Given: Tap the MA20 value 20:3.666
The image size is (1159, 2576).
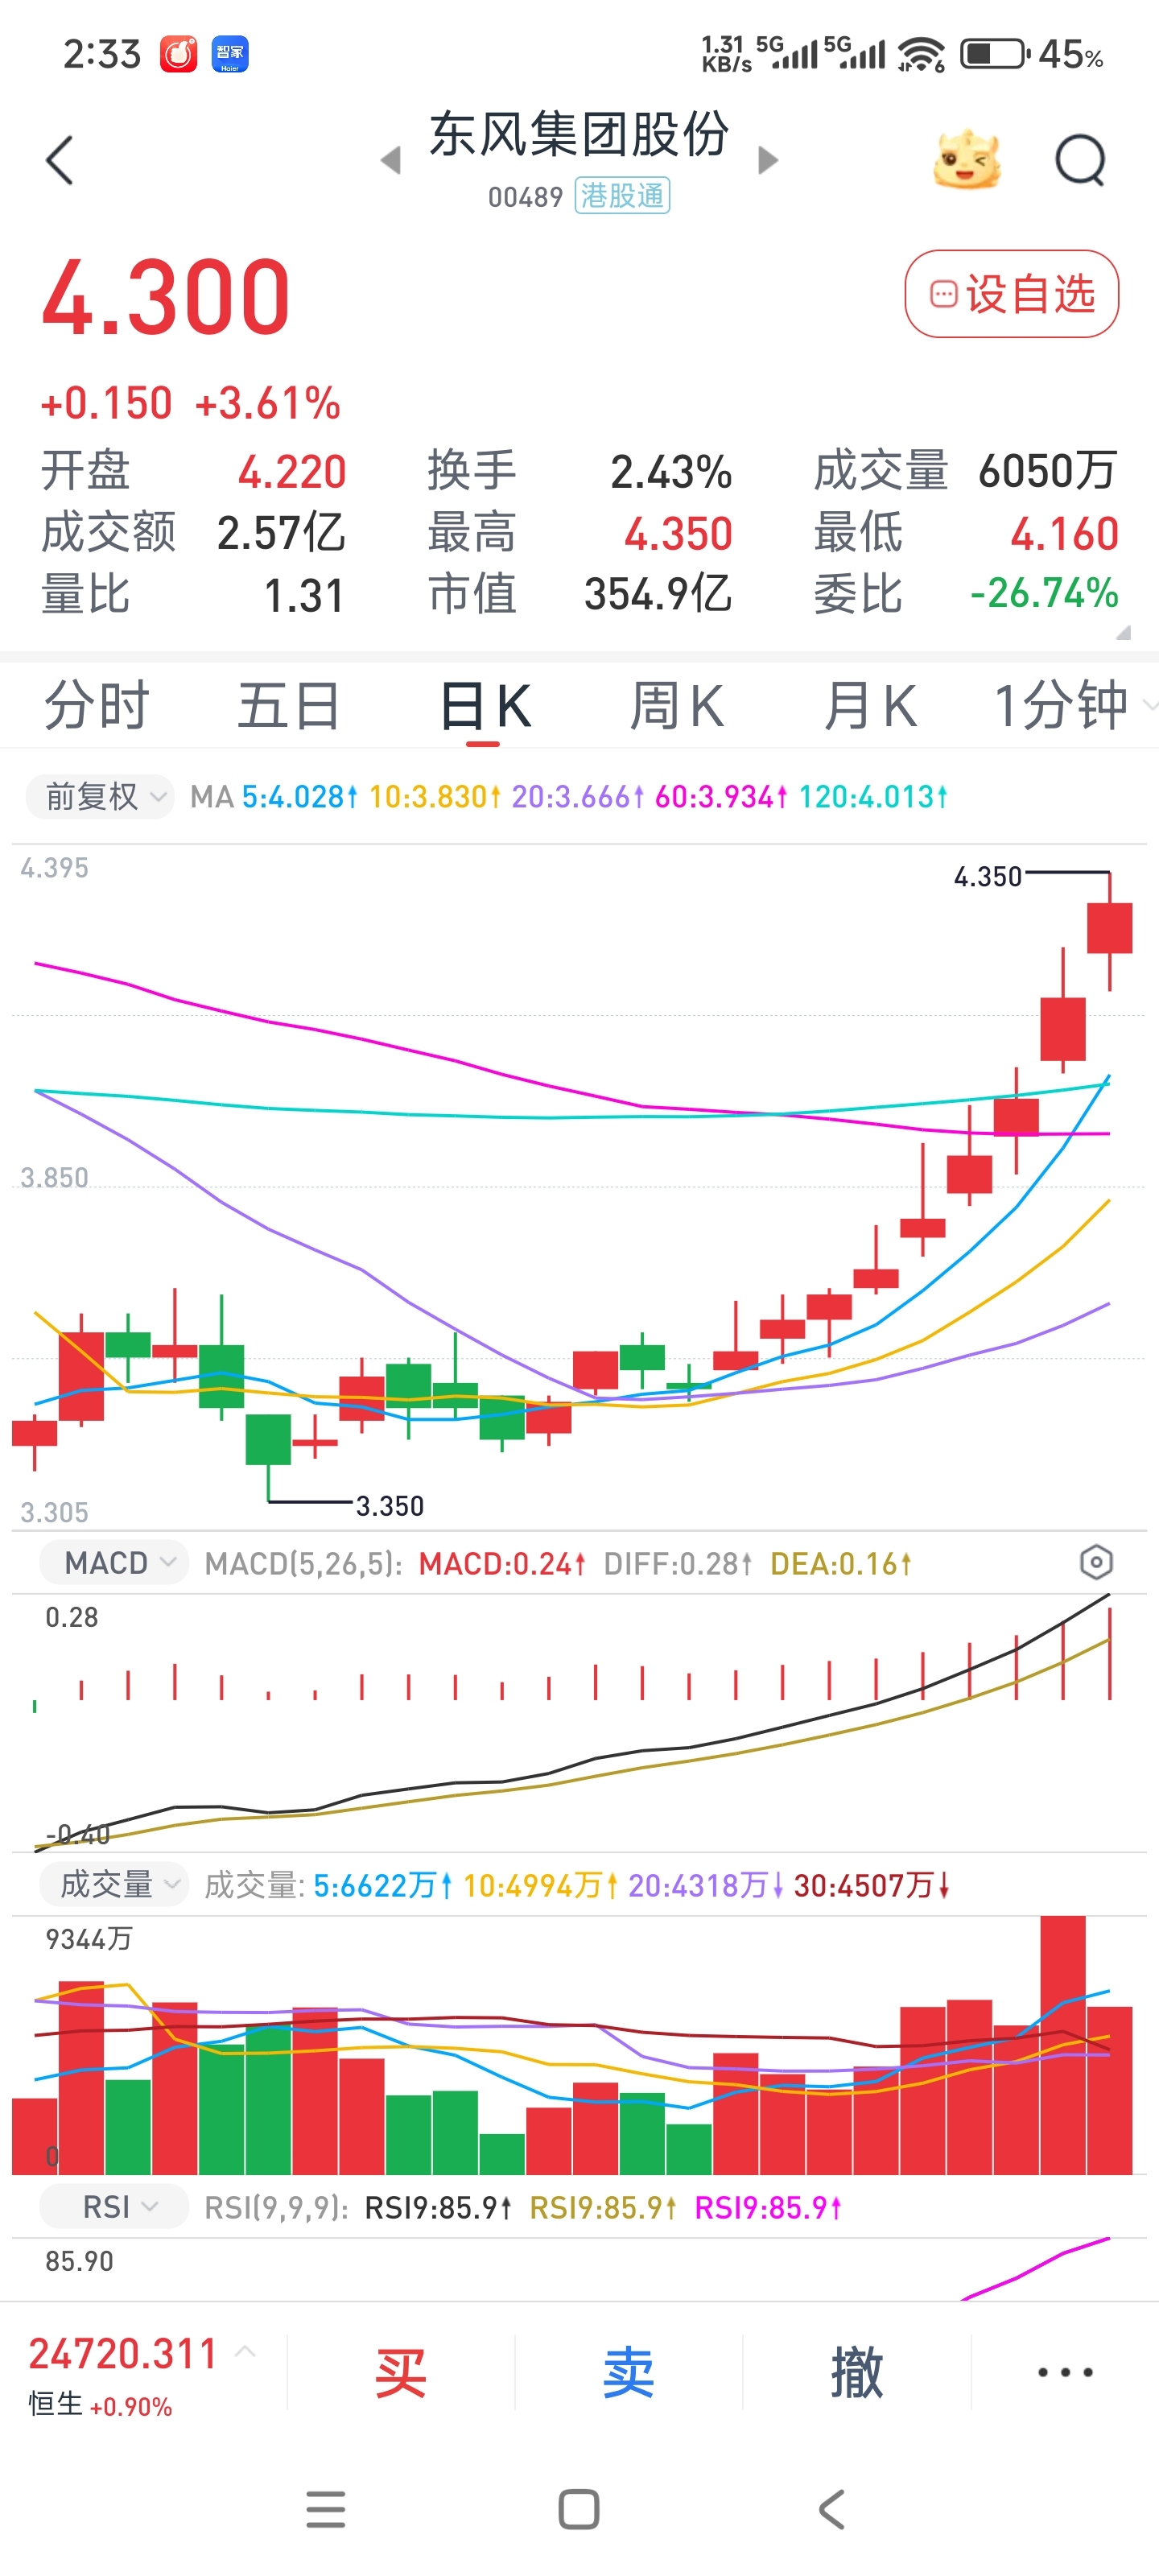Looking at the screenshot, I should [x=577, y=797].
